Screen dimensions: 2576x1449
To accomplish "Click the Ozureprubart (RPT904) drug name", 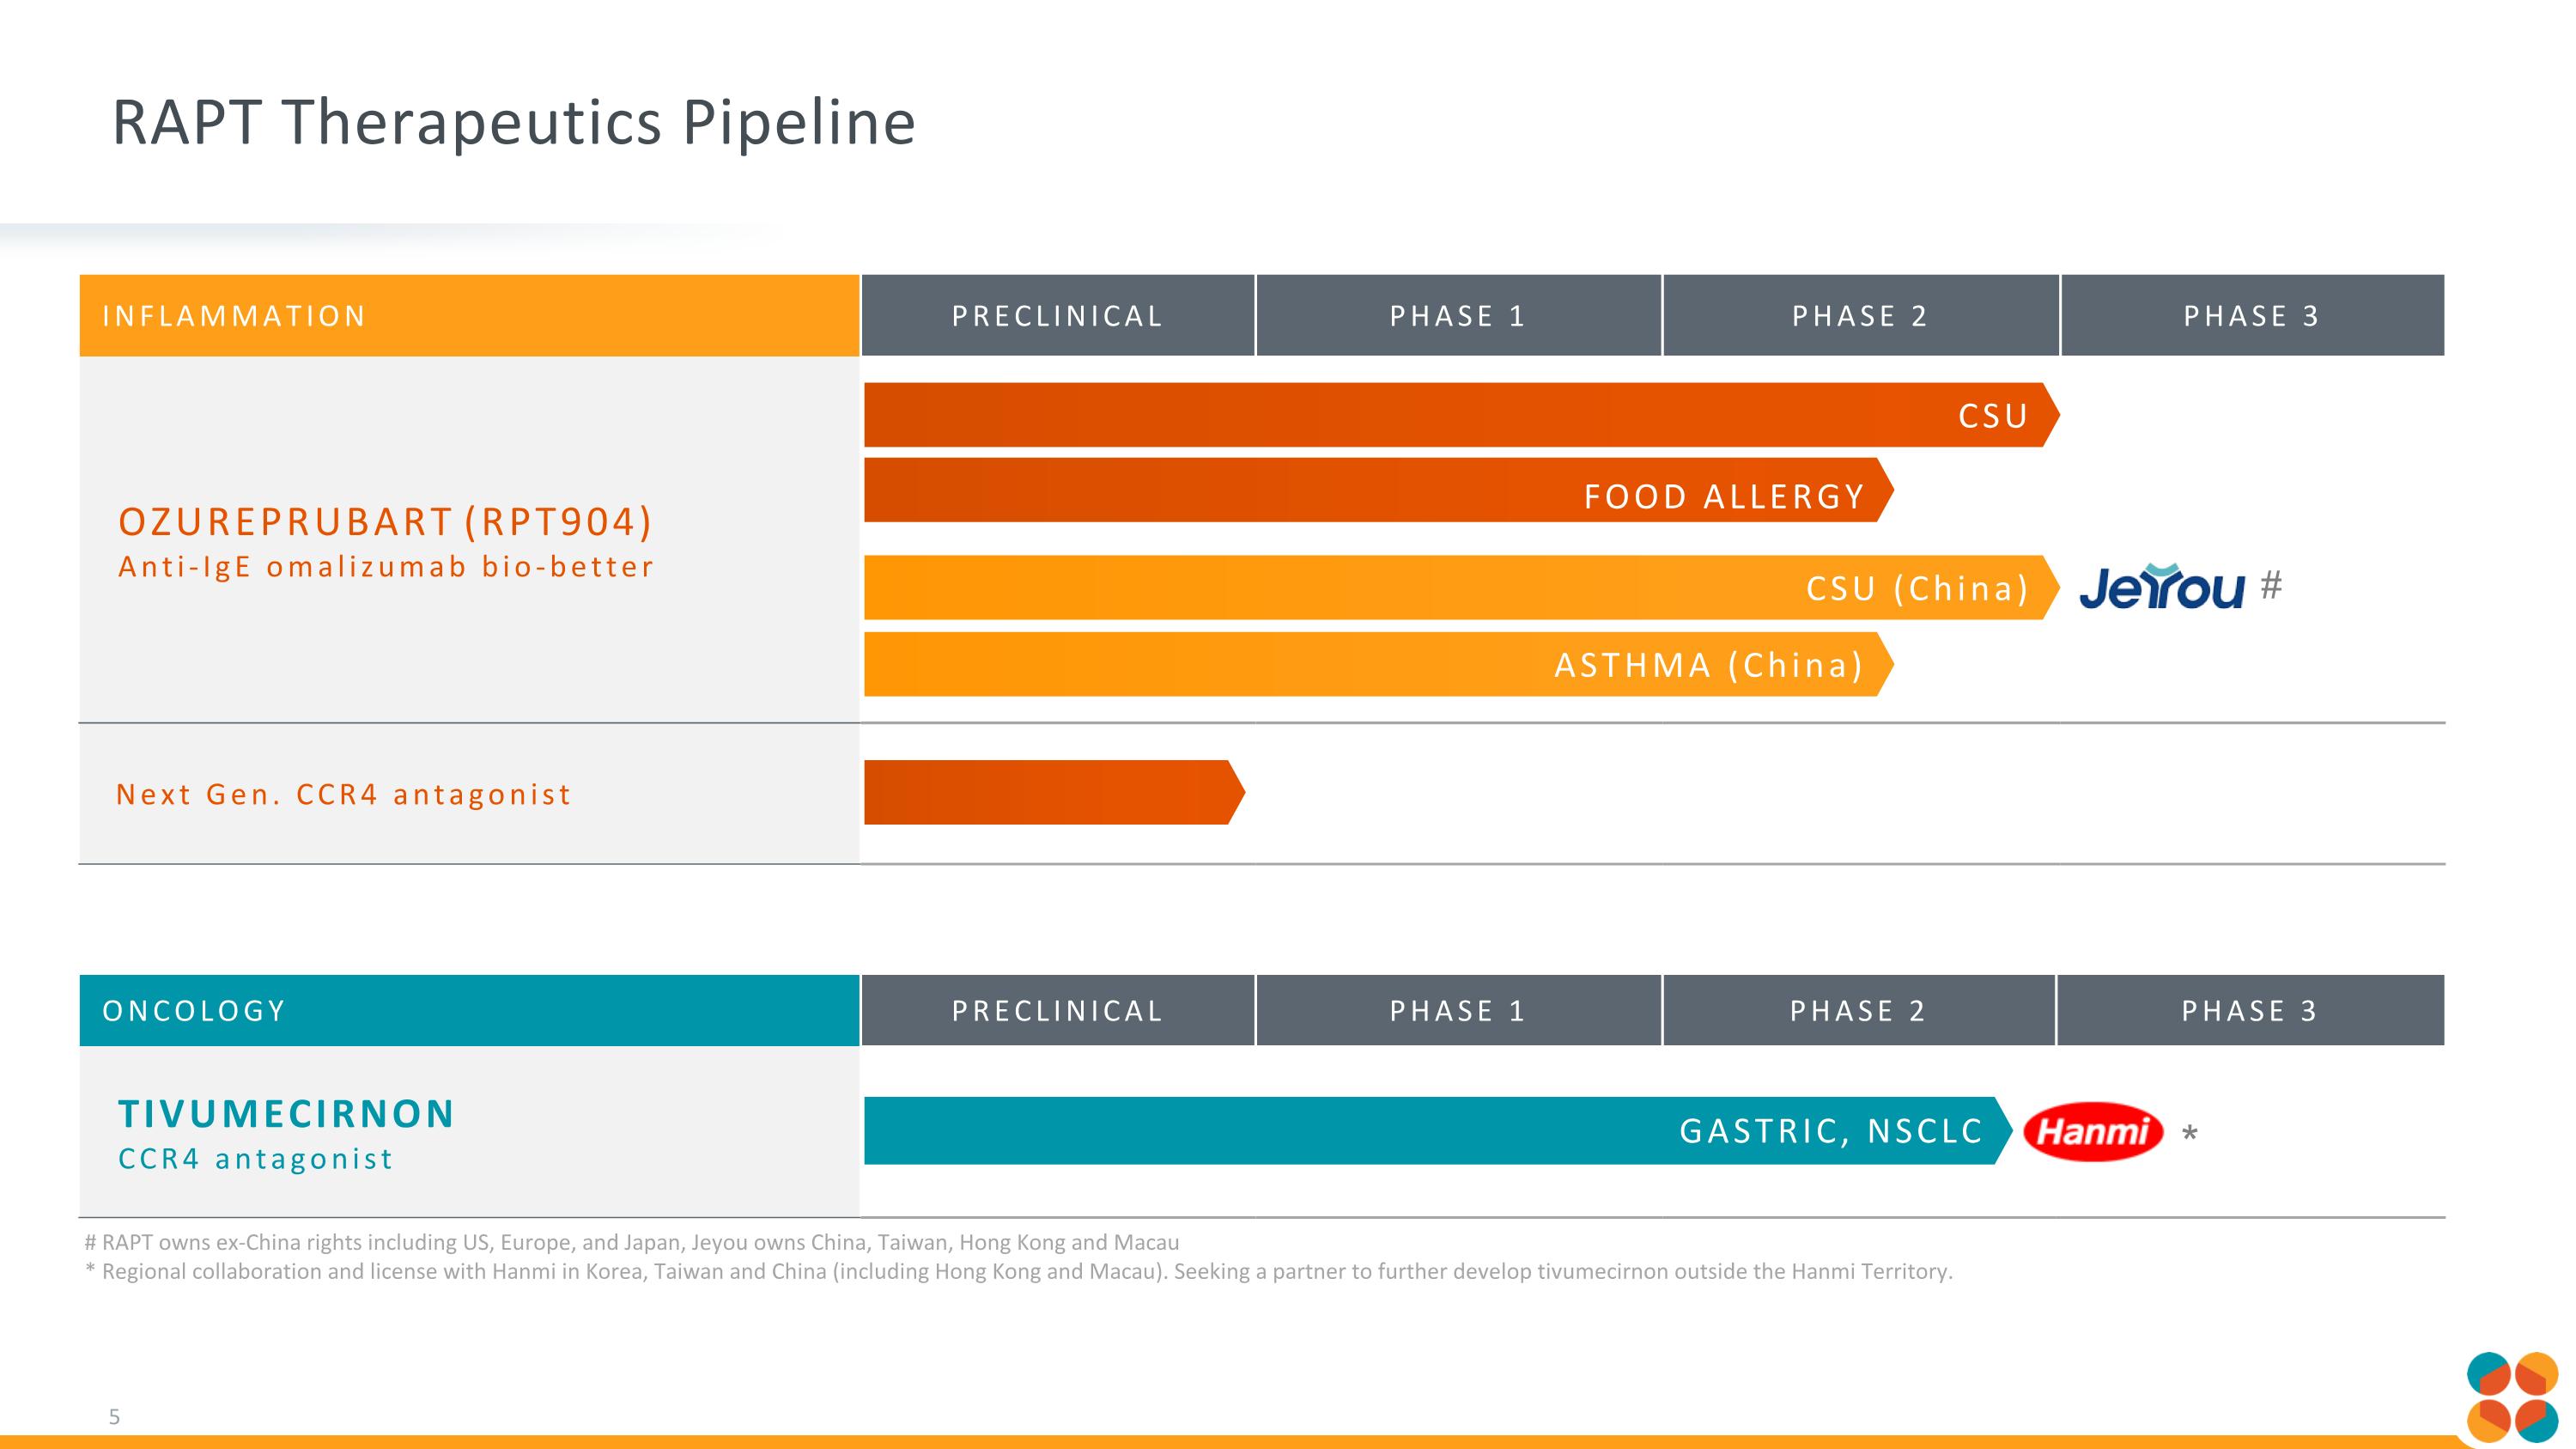I will 385,522.
